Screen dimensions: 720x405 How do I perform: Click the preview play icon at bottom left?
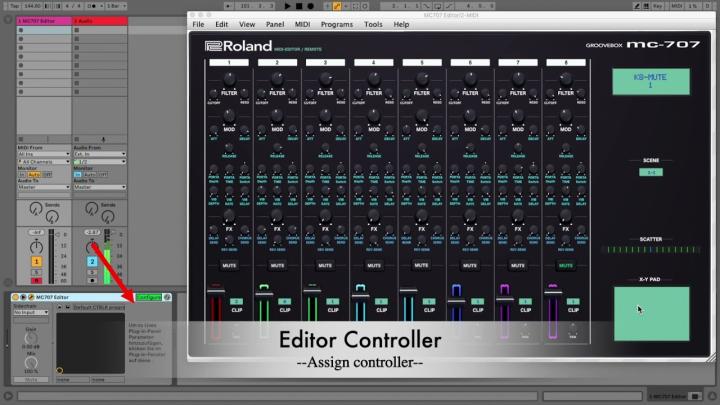tap(8, 395)
